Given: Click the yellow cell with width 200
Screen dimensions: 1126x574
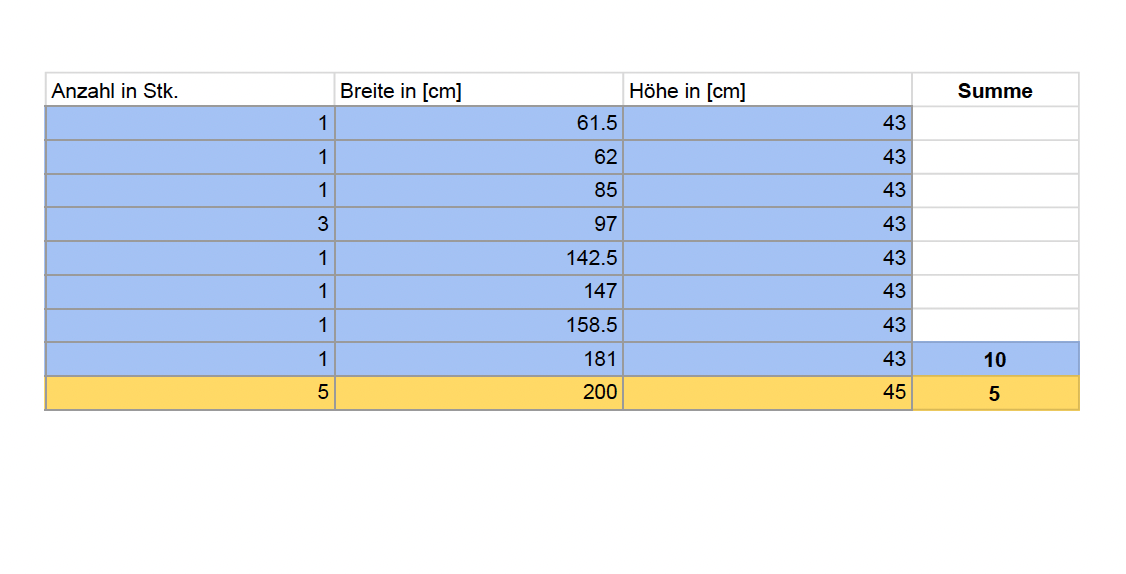Looking at the screenshot, I should click(x=478, y=393).
